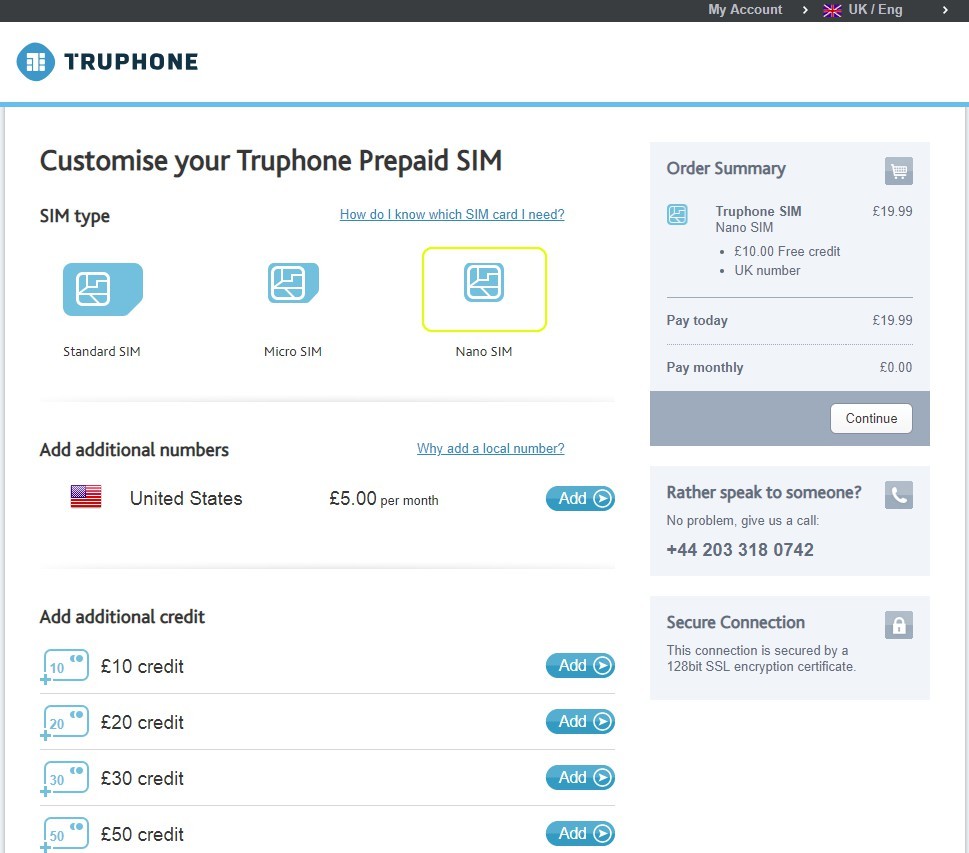Click the Continue button
969x853 pixels.
pos(871,418)
